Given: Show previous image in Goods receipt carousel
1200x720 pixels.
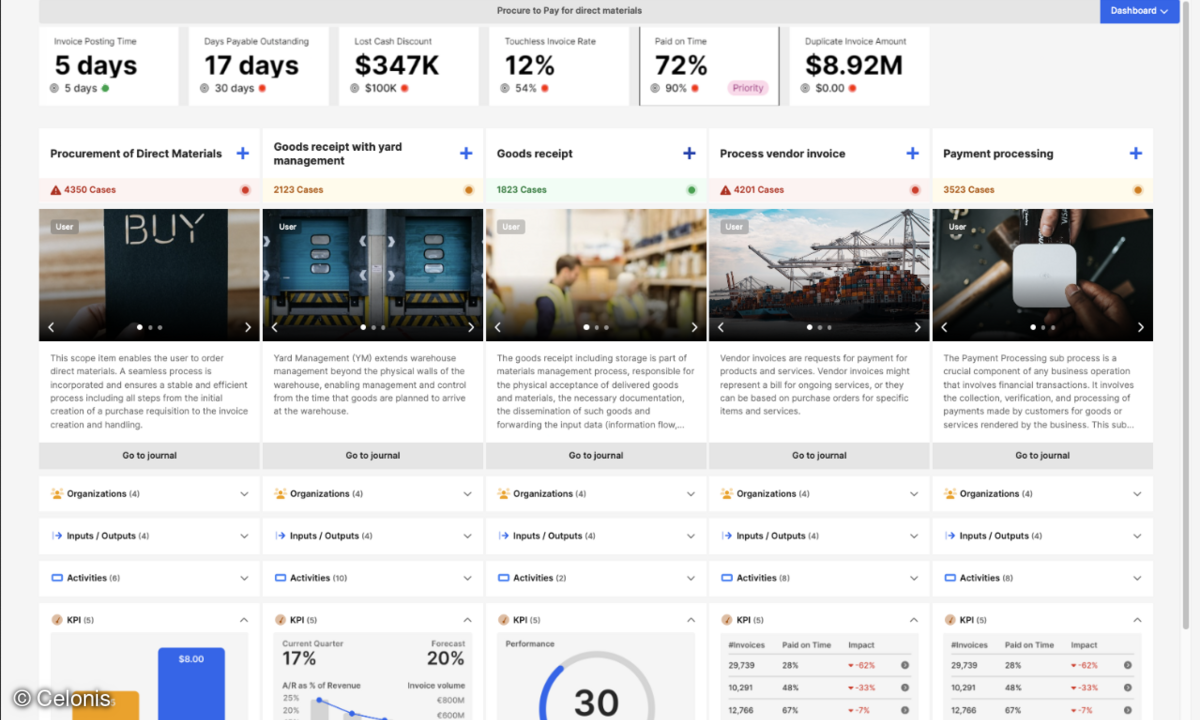Looking at the screenshot, I should (x=498, y=327).
